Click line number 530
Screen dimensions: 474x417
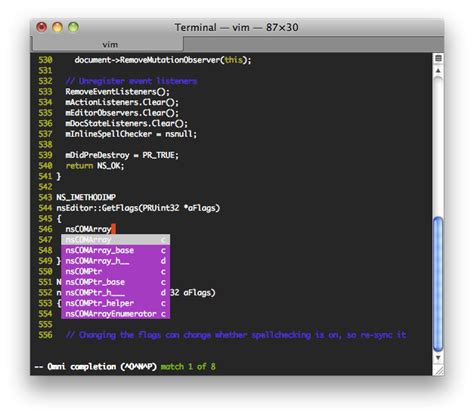45,60
